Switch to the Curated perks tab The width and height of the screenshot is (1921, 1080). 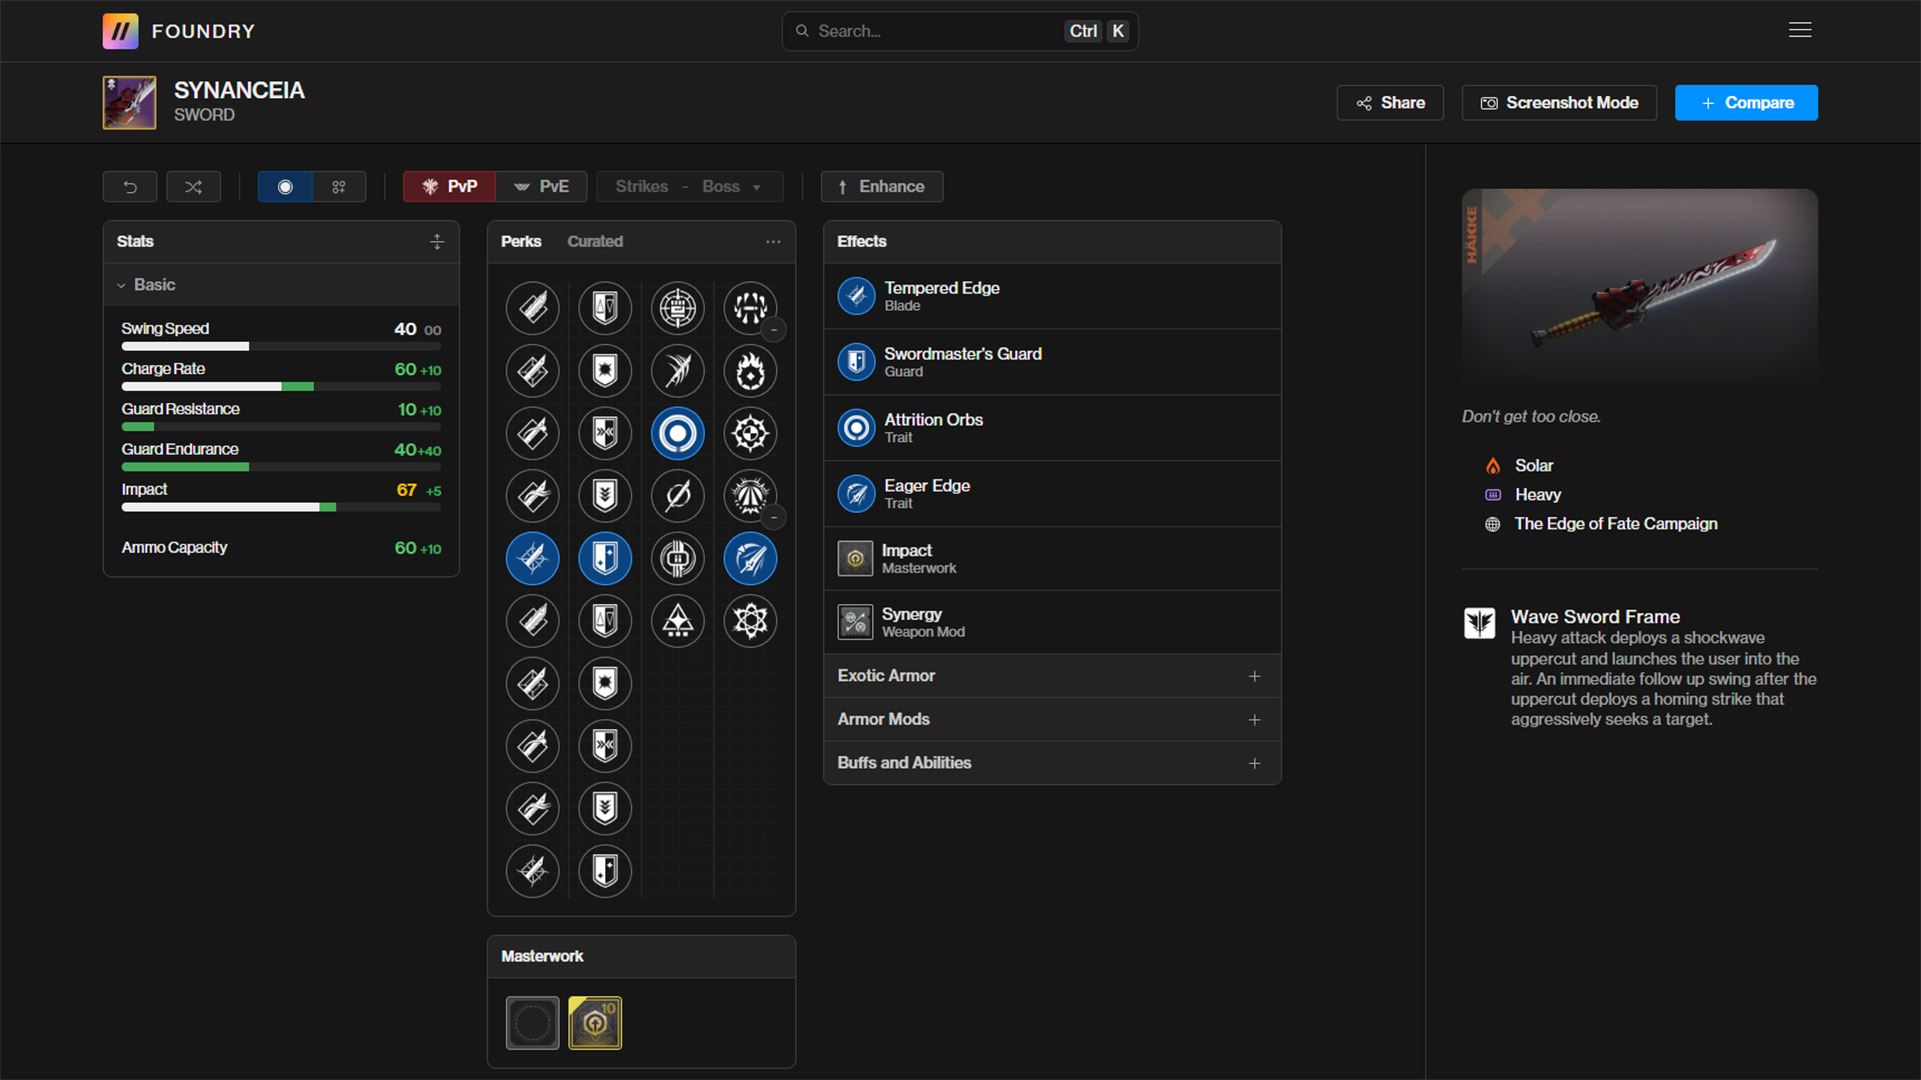[x=595, y=242]
